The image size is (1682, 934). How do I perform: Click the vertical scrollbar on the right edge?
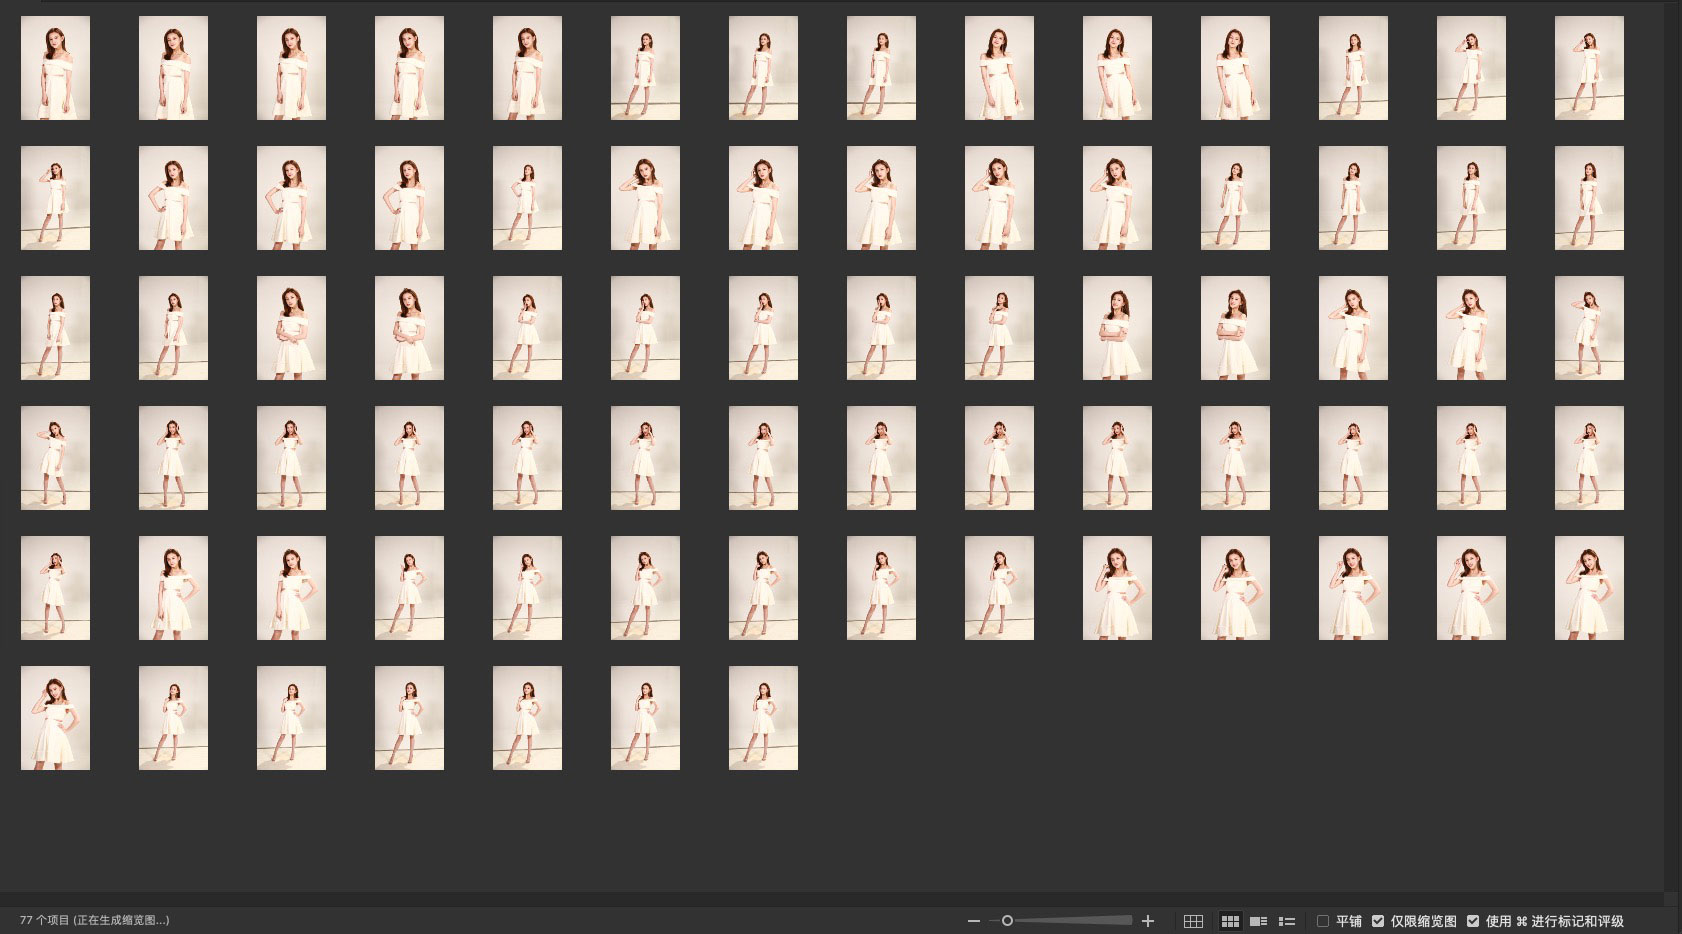click(x=1671, y=450)
